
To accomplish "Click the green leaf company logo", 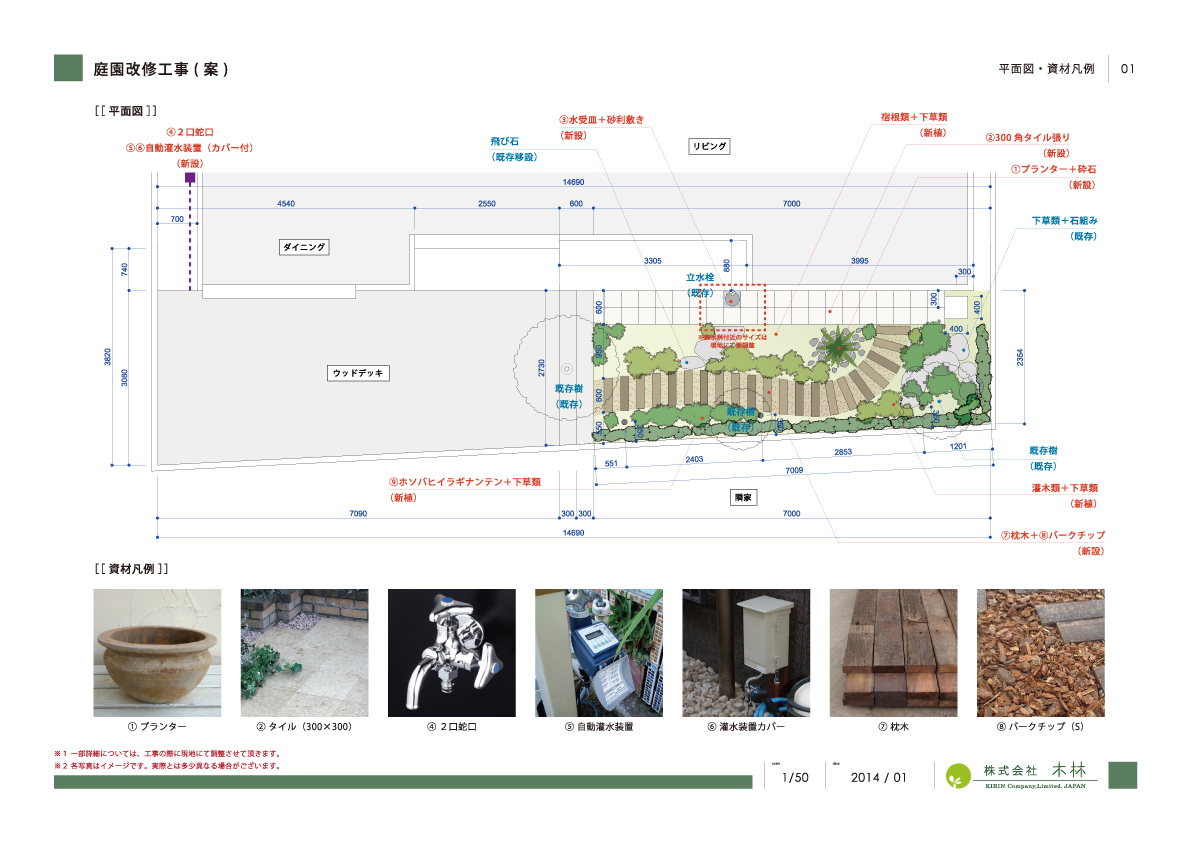I will coord(959,776).
